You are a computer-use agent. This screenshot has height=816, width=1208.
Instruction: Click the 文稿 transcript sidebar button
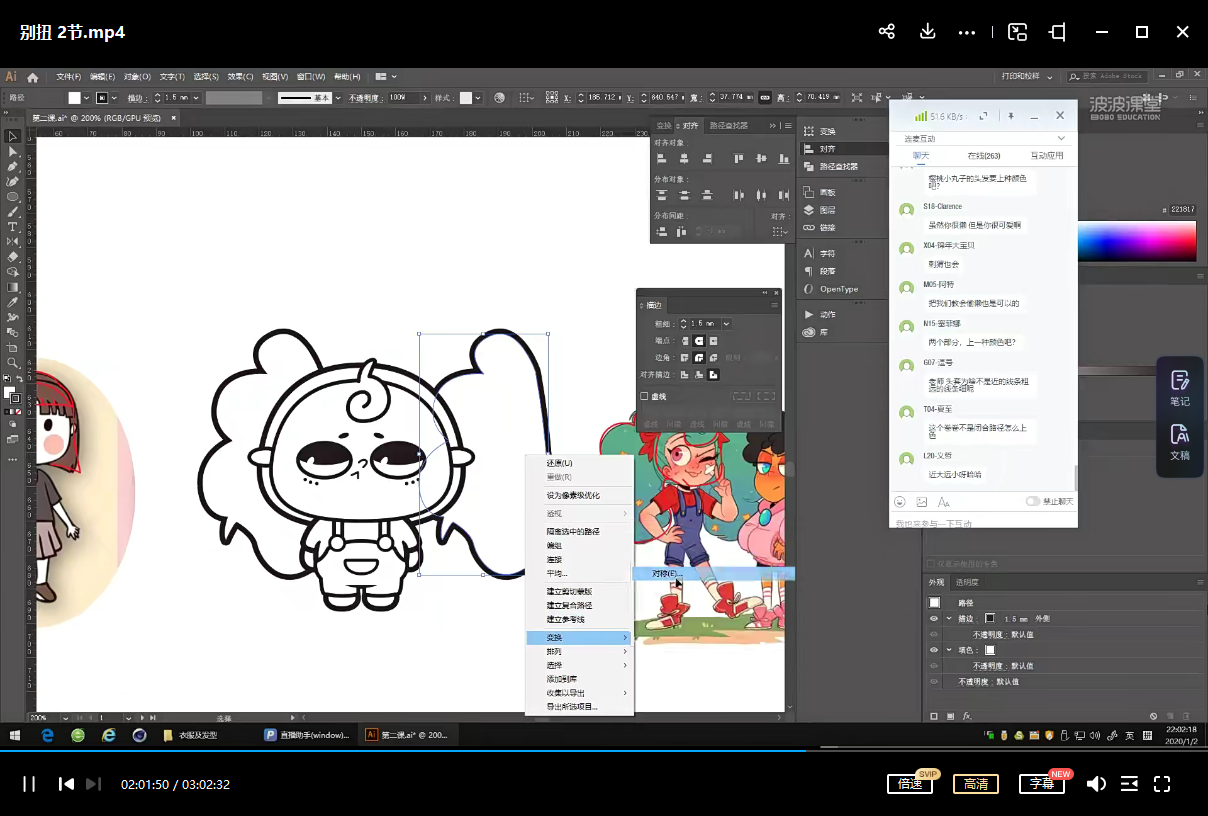[x=1180, y=442]
